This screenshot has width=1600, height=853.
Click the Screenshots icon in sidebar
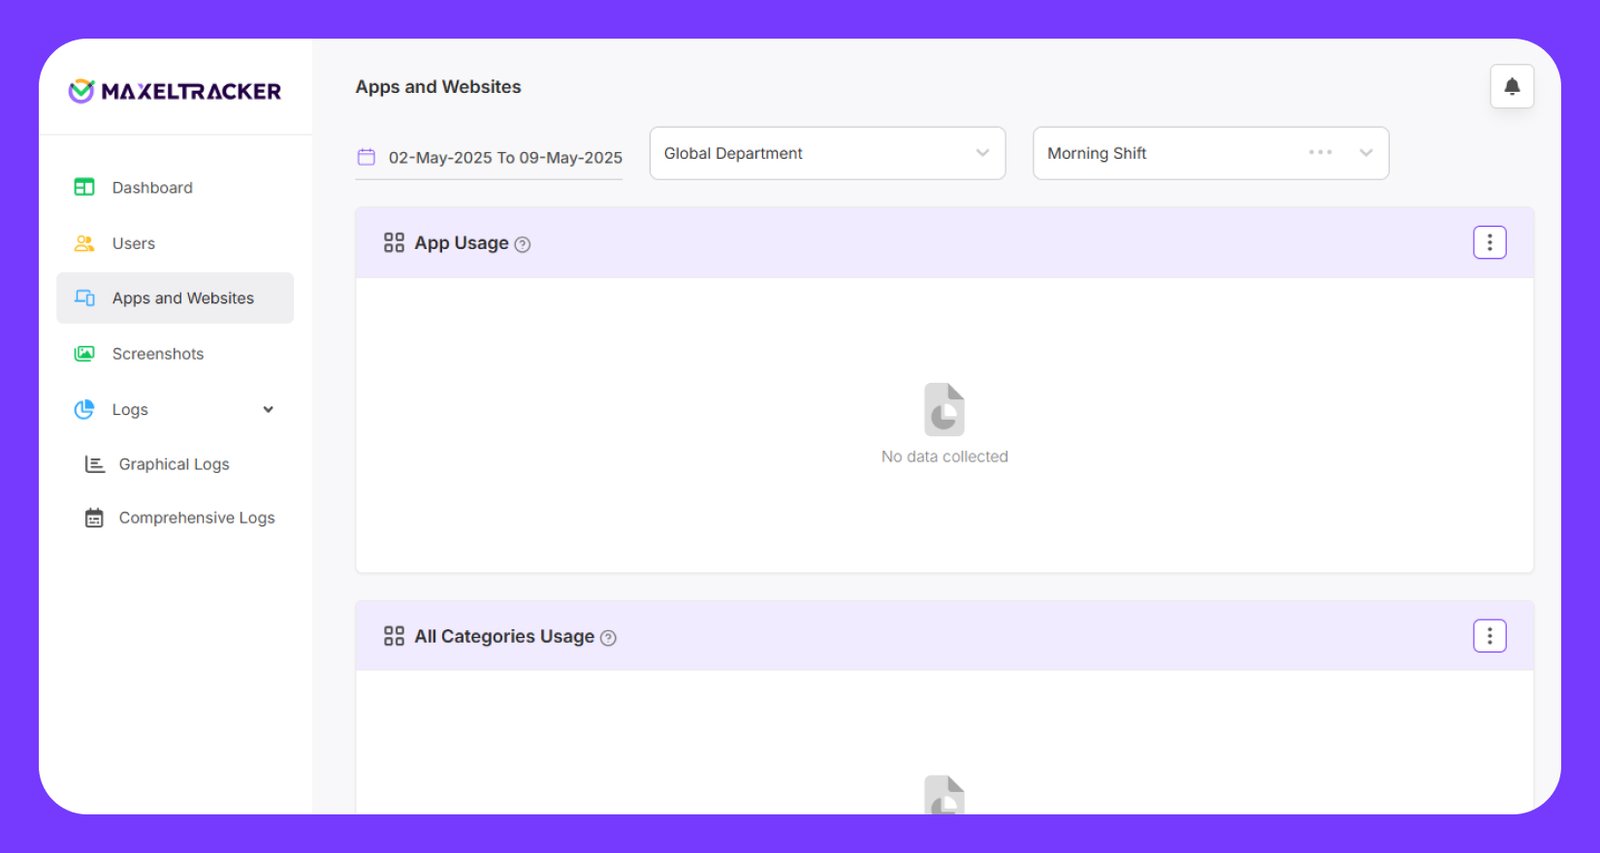[x=85, y=354]
